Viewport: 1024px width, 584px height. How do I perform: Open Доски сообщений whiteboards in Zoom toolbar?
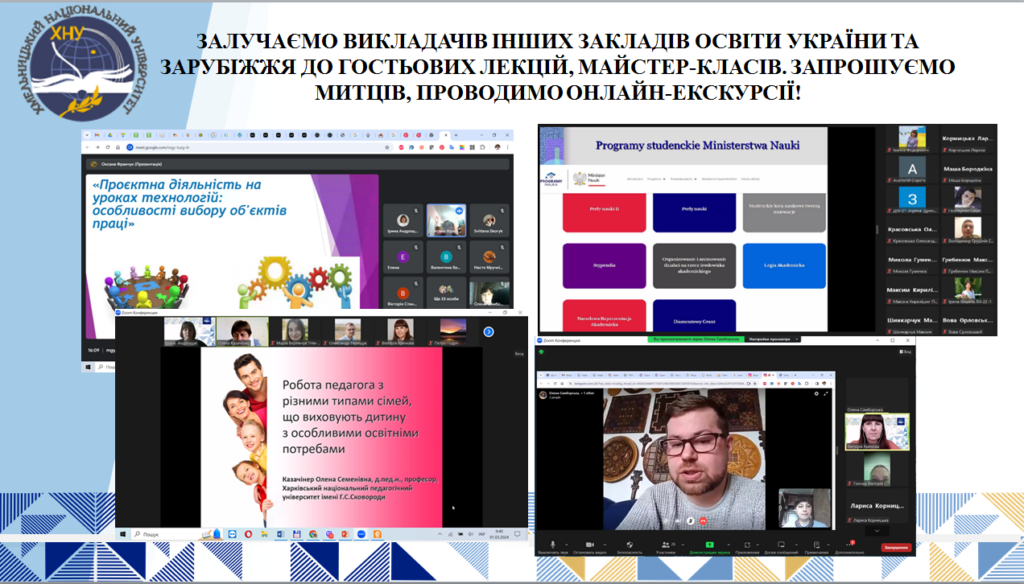coord(781,545)
